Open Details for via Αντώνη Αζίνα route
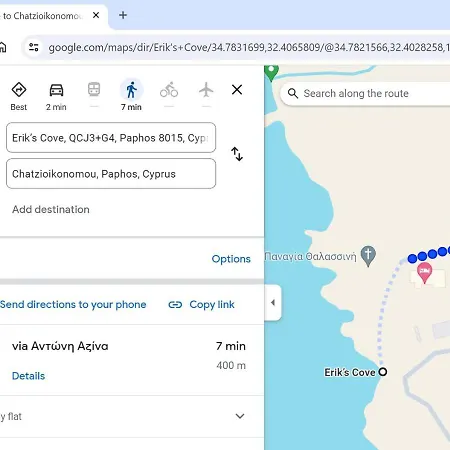The image size is (450, 450). pos(28,376)
